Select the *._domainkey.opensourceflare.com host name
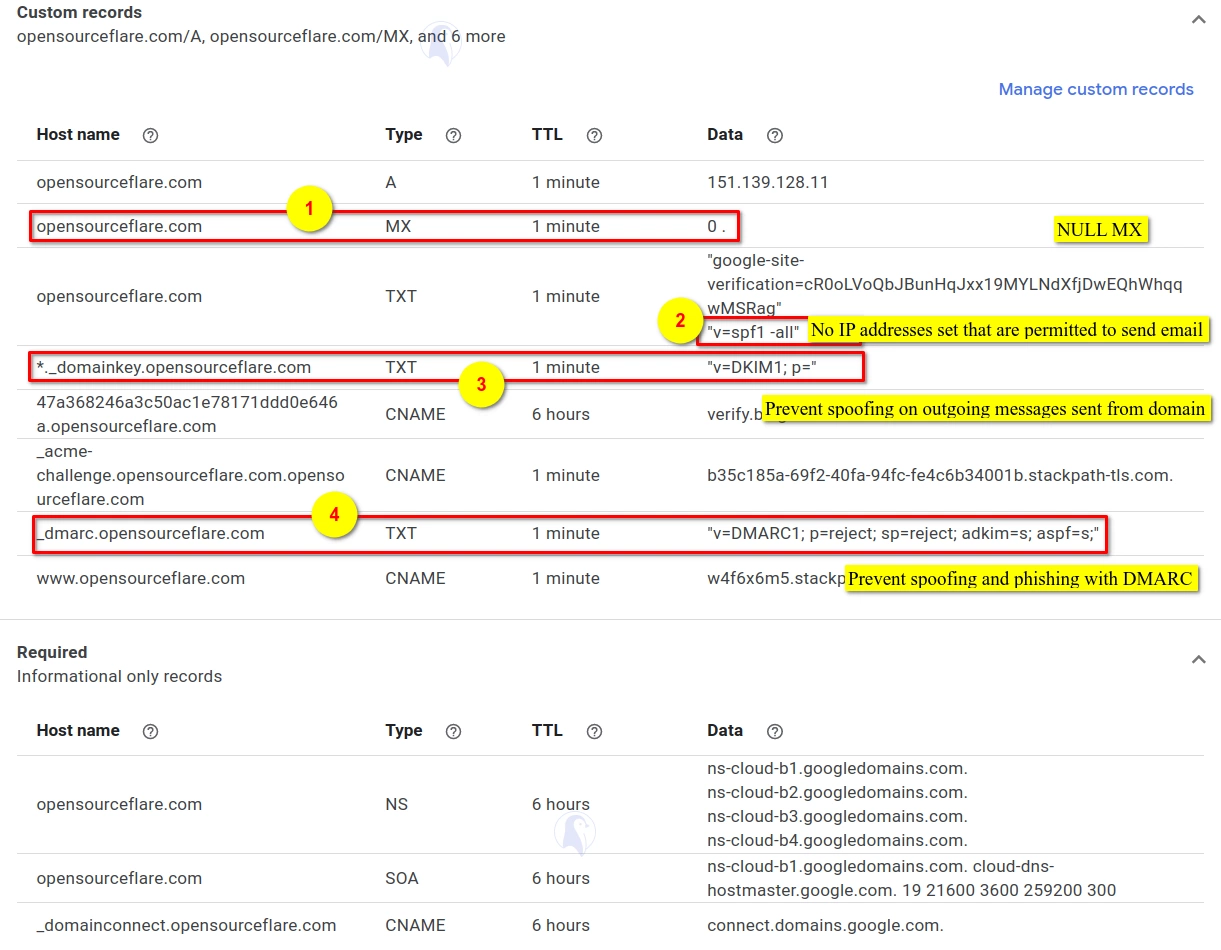Image resolution: width=1221 pixels, height=950 pixels. click(174, 367)
